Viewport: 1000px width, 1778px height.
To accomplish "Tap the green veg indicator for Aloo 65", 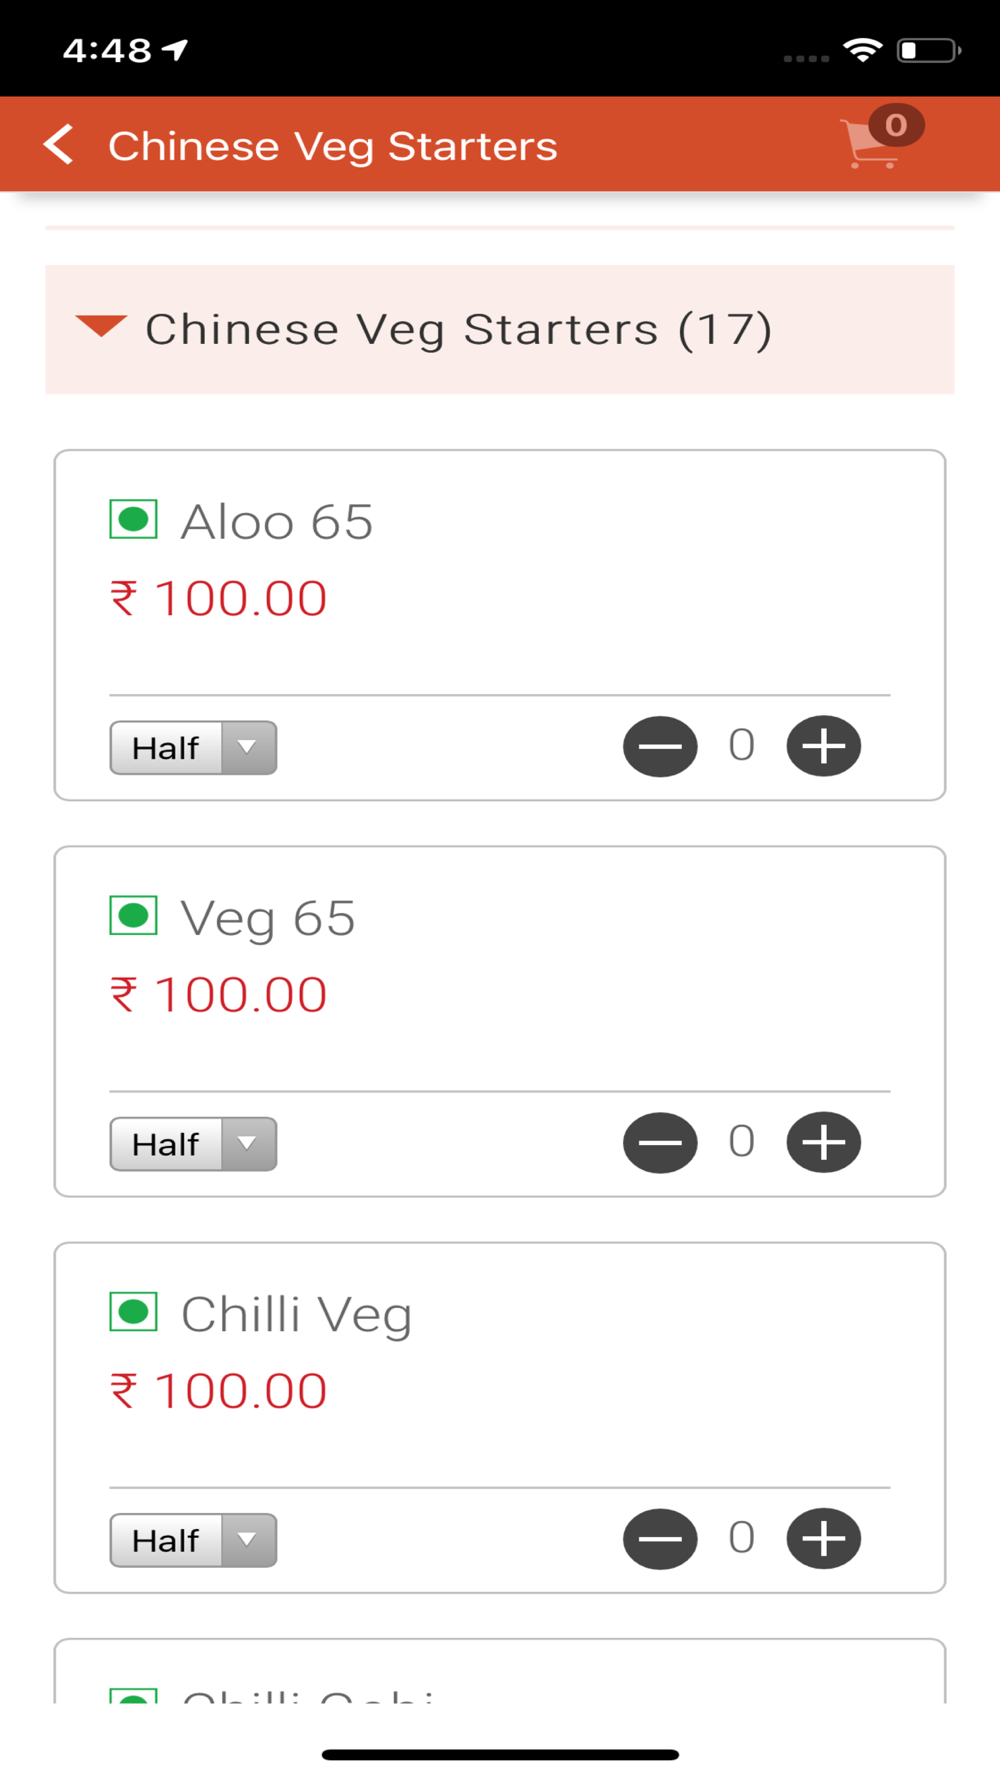I will tap(133, 520).
